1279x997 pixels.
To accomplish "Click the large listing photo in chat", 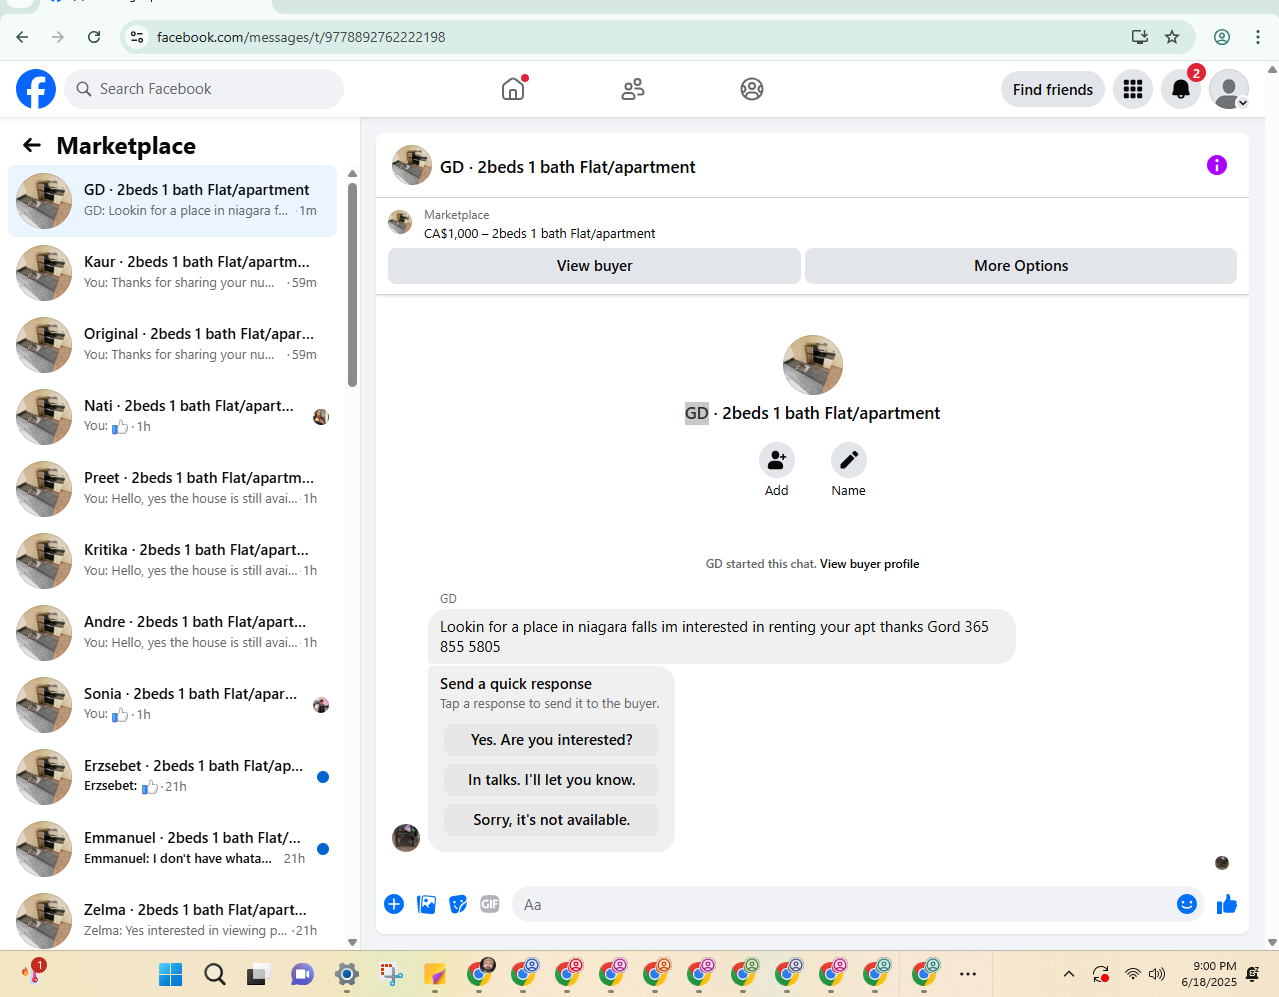I will click(813, 365).
